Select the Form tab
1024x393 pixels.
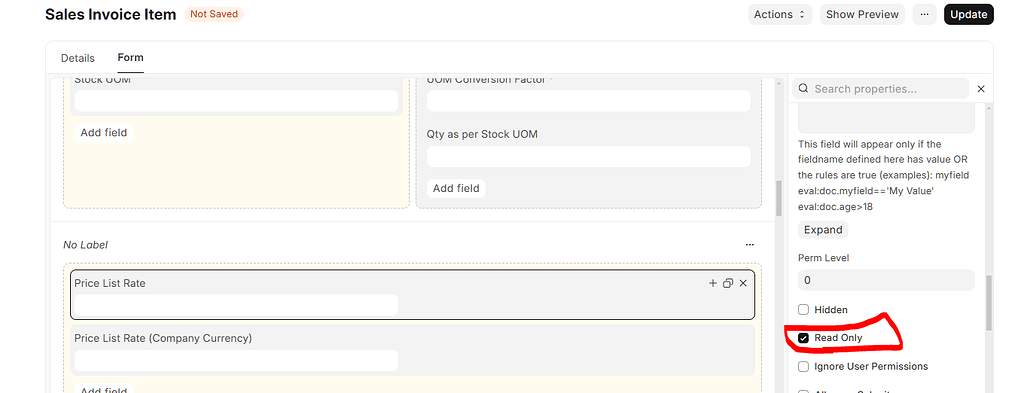pyautogui.click(x=131, y=57)
